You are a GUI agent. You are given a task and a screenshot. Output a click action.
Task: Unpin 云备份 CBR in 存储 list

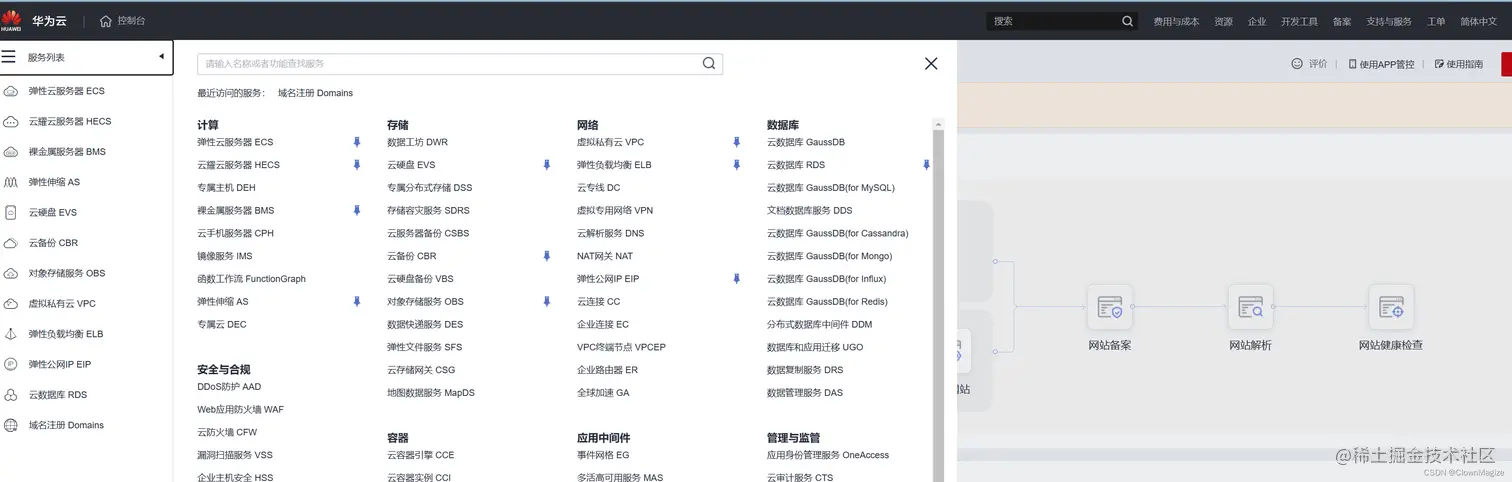(547, 256)
